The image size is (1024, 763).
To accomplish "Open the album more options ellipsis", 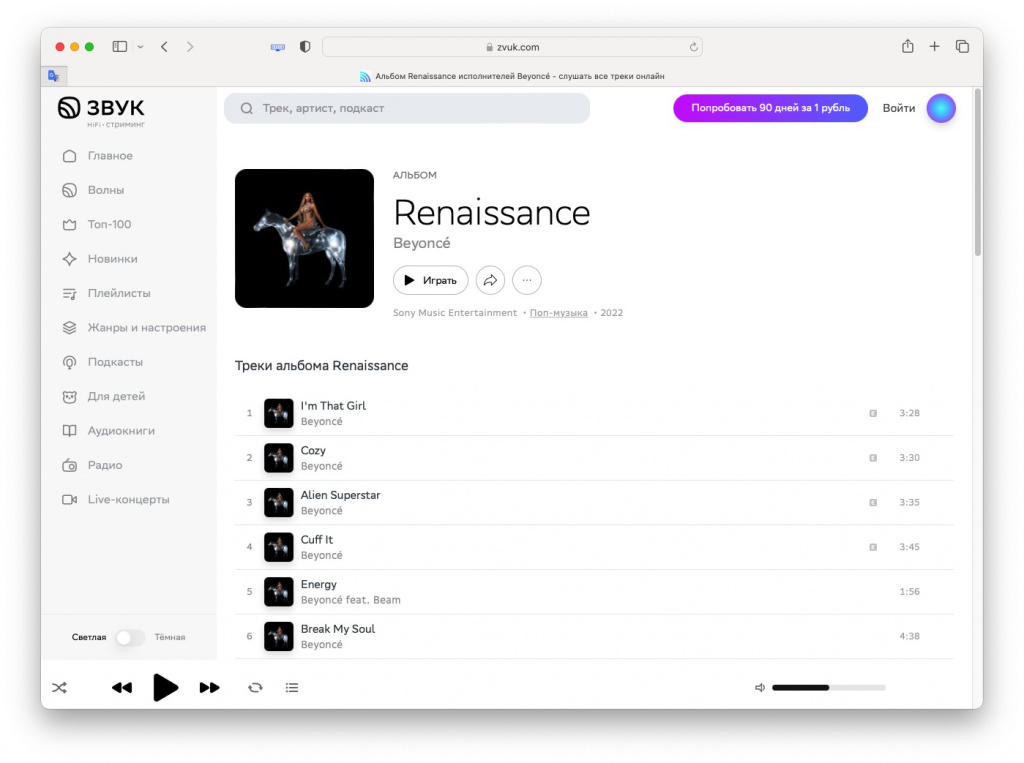I will [x=527, y=280].
